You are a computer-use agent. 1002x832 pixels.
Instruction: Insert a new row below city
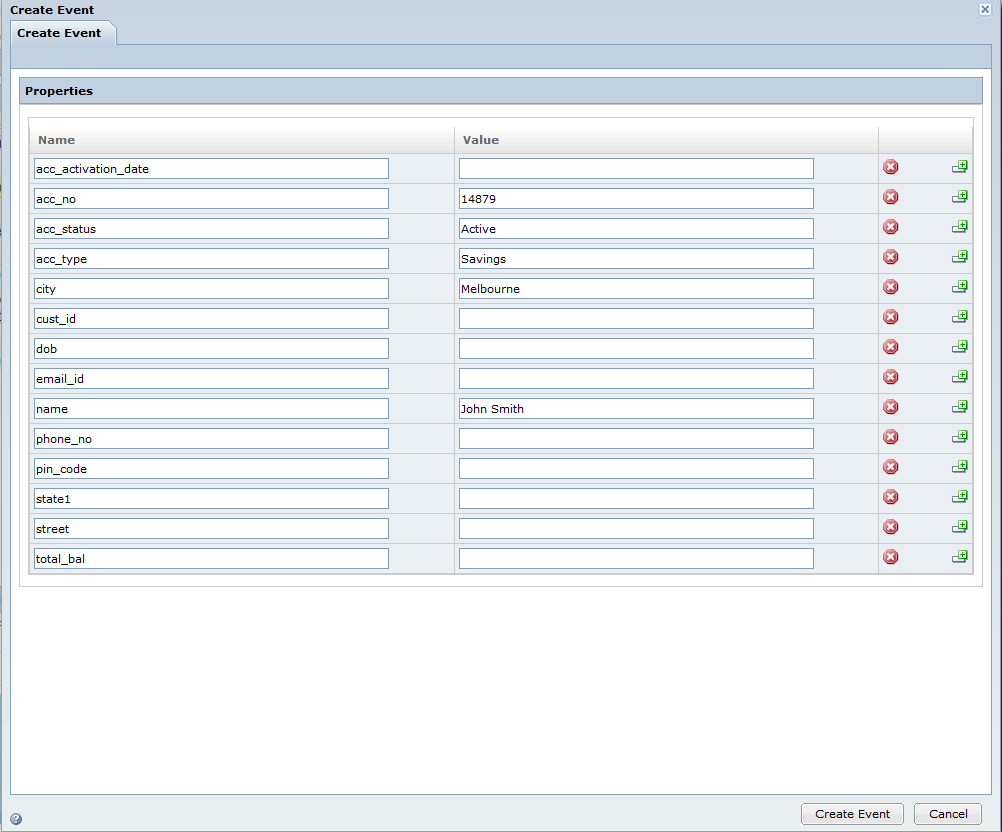tap(959, 287)
